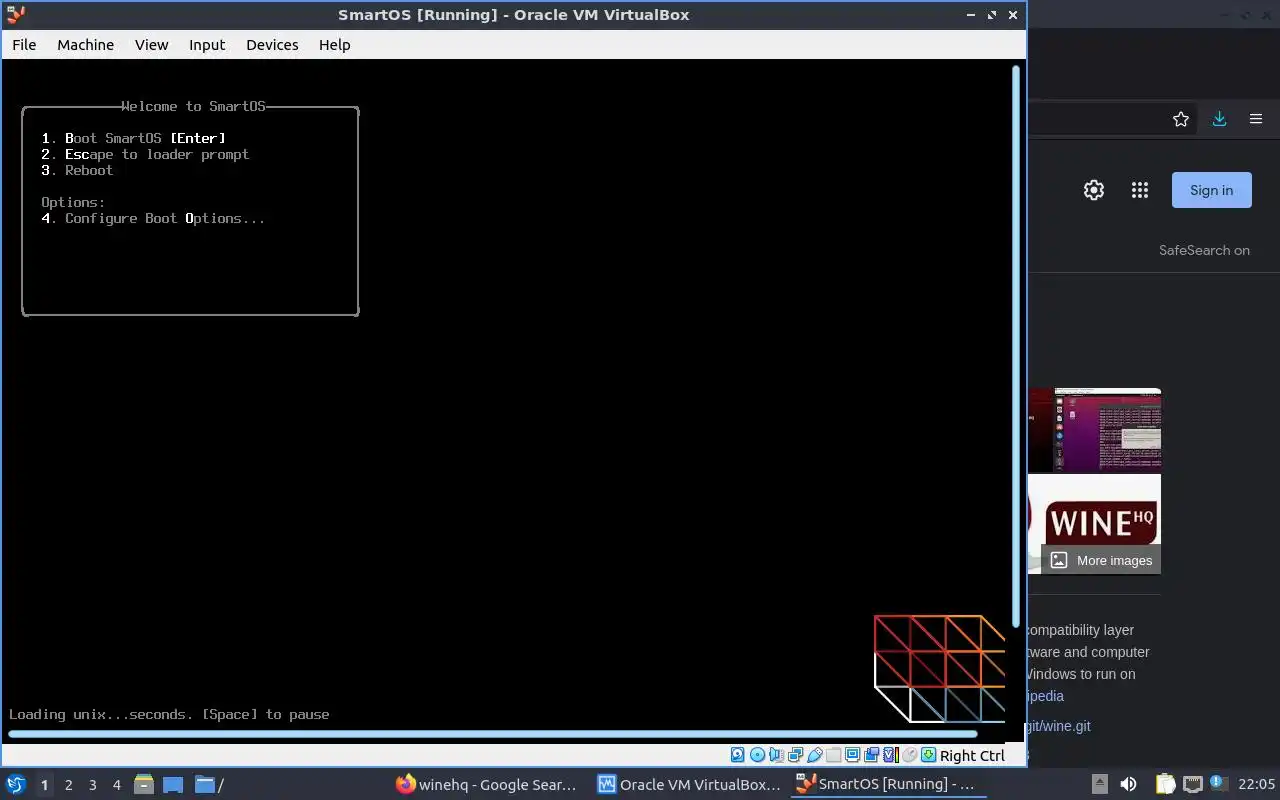Click the CPU virtualization status icon
The height and width of the screenshot is (800, 1280).
pyautogui.click(x=891, y=755)
